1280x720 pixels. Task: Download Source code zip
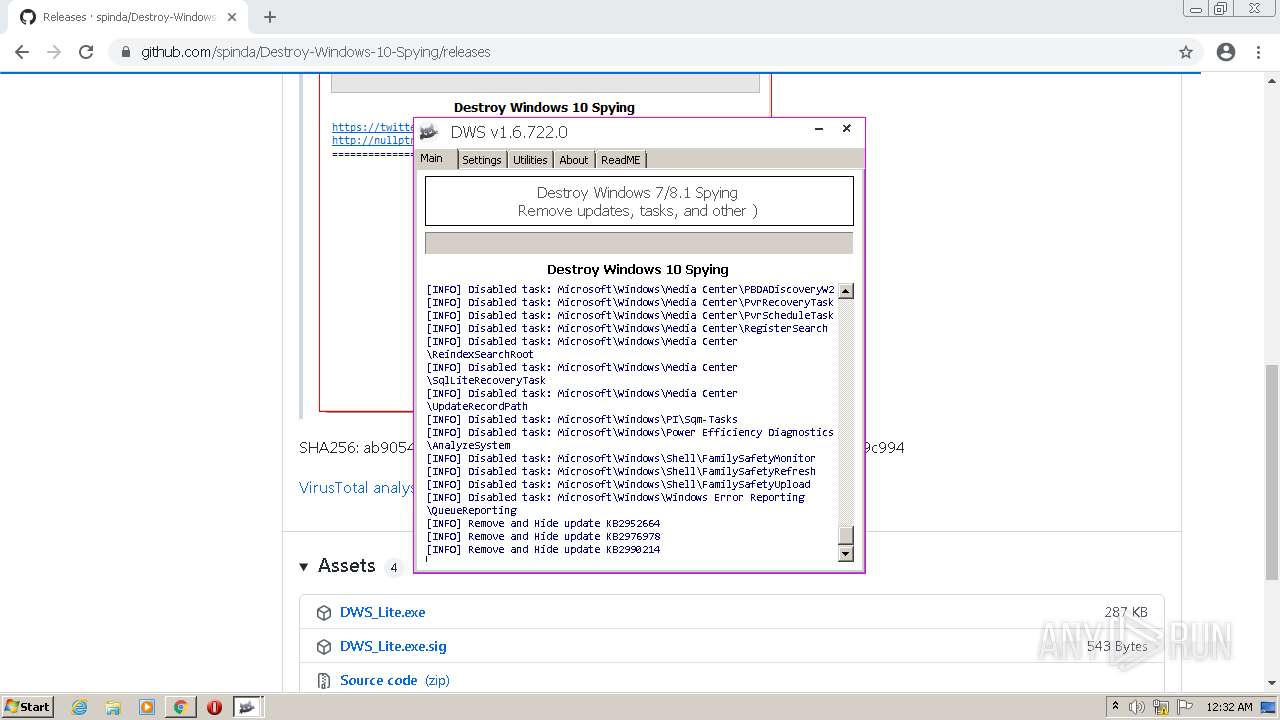point(395,680)
